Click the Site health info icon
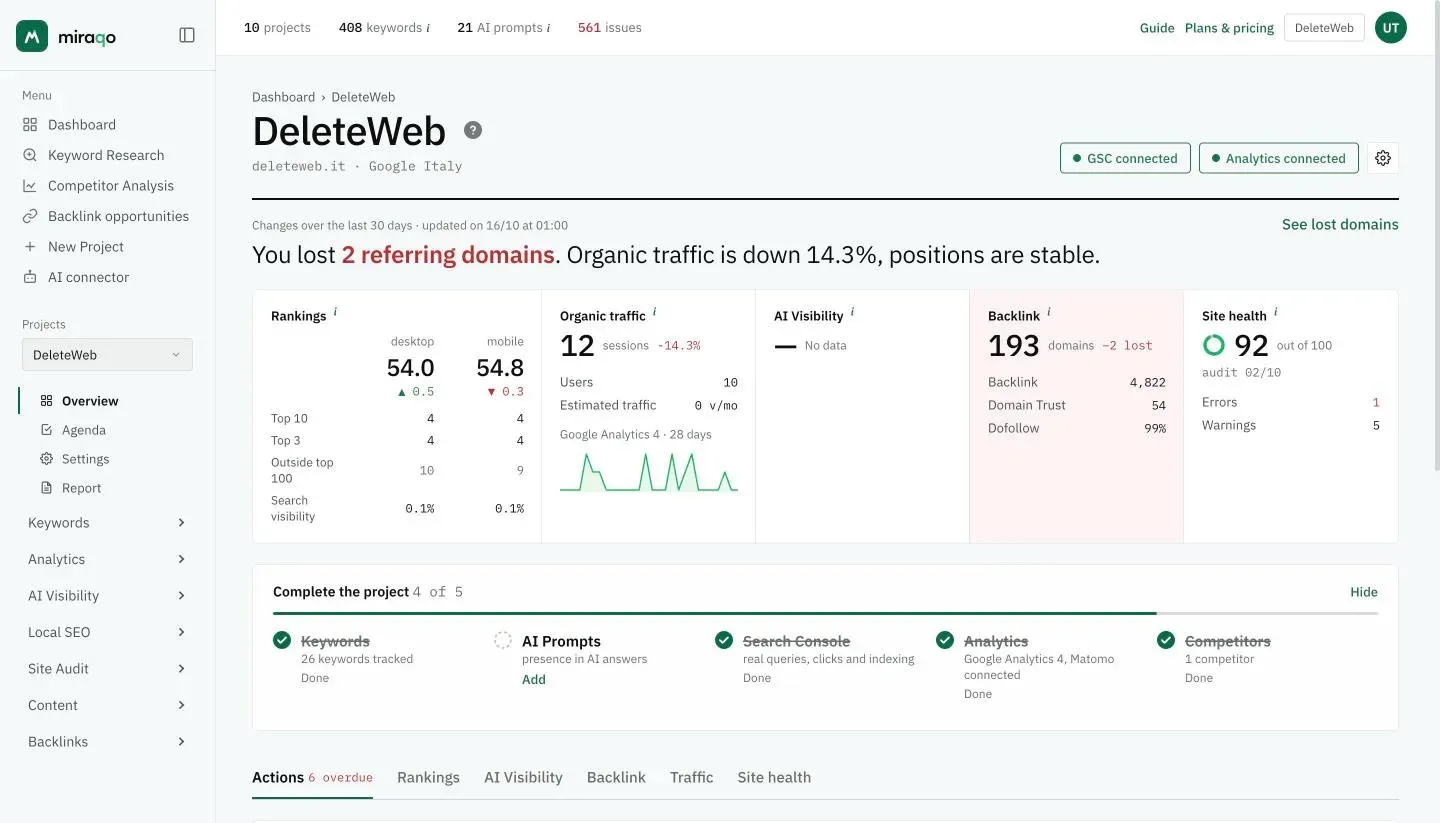Viewport: 1440px width, 823px height. click(1275, 312)
